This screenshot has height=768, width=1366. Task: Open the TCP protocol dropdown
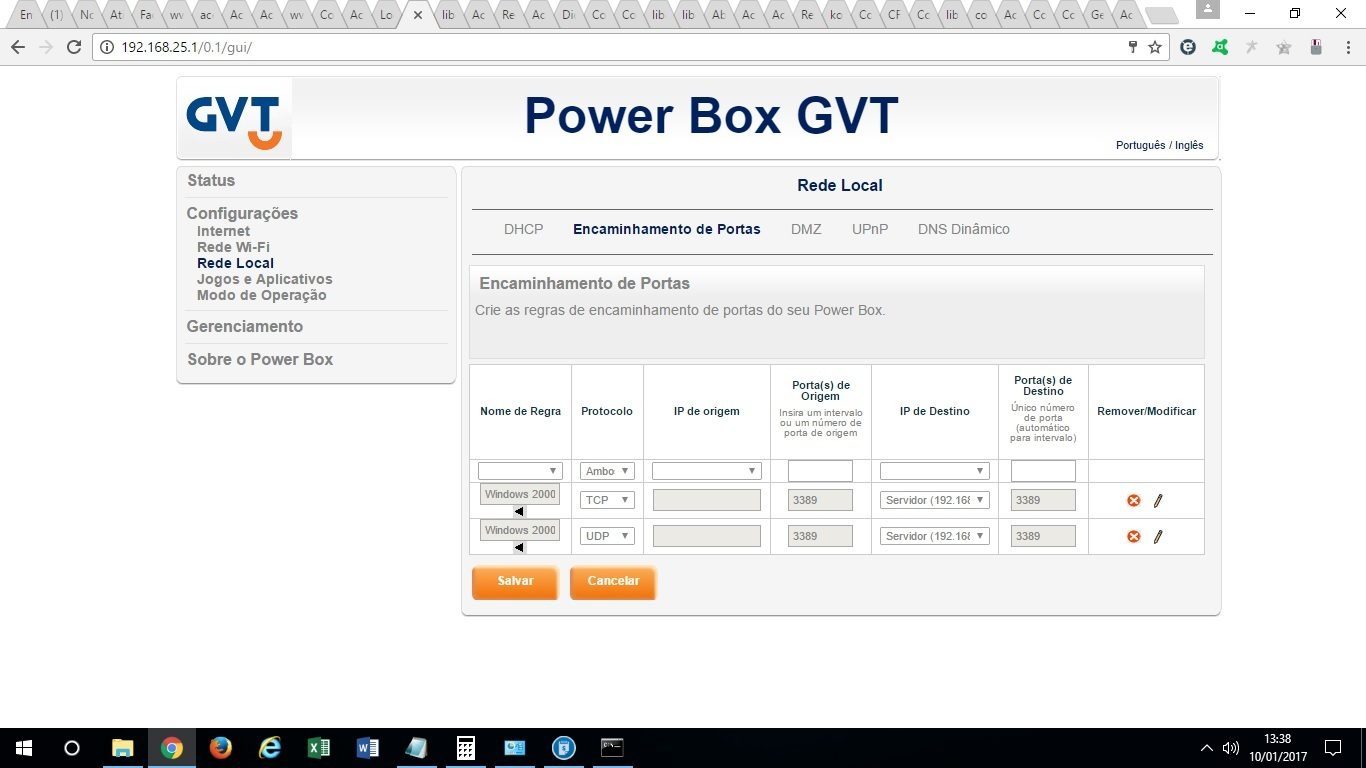pyautogui.click(x=607, y=500)
